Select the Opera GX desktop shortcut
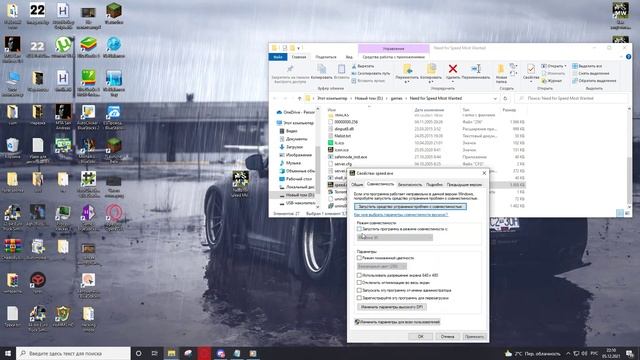This screenshot has width=640, height=360. click(x=114, y=216)
